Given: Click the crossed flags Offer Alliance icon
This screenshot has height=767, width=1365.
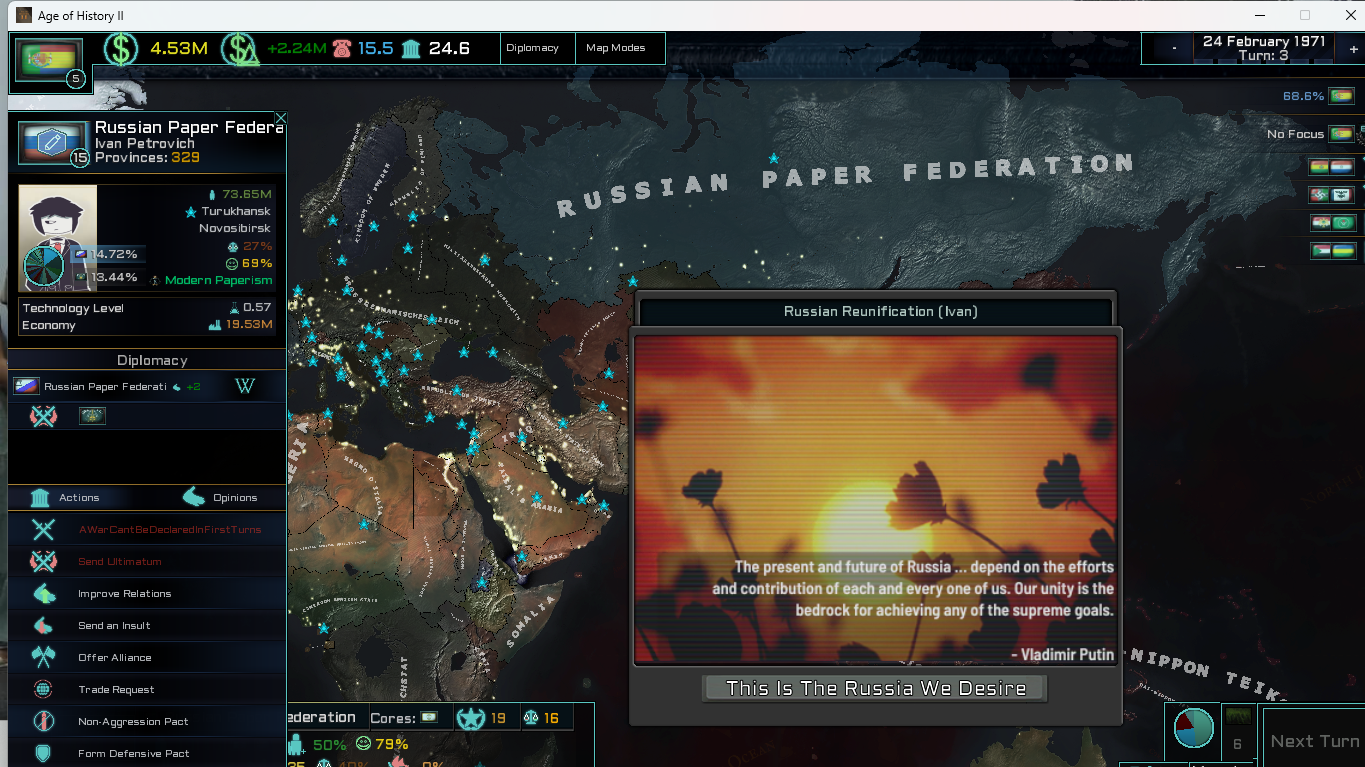Looking at the screenshot, I should pos(44,658).
